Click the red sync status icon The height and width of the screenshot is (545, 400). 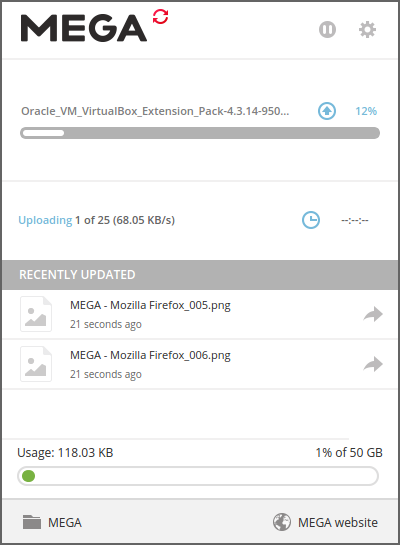[161, 17]
